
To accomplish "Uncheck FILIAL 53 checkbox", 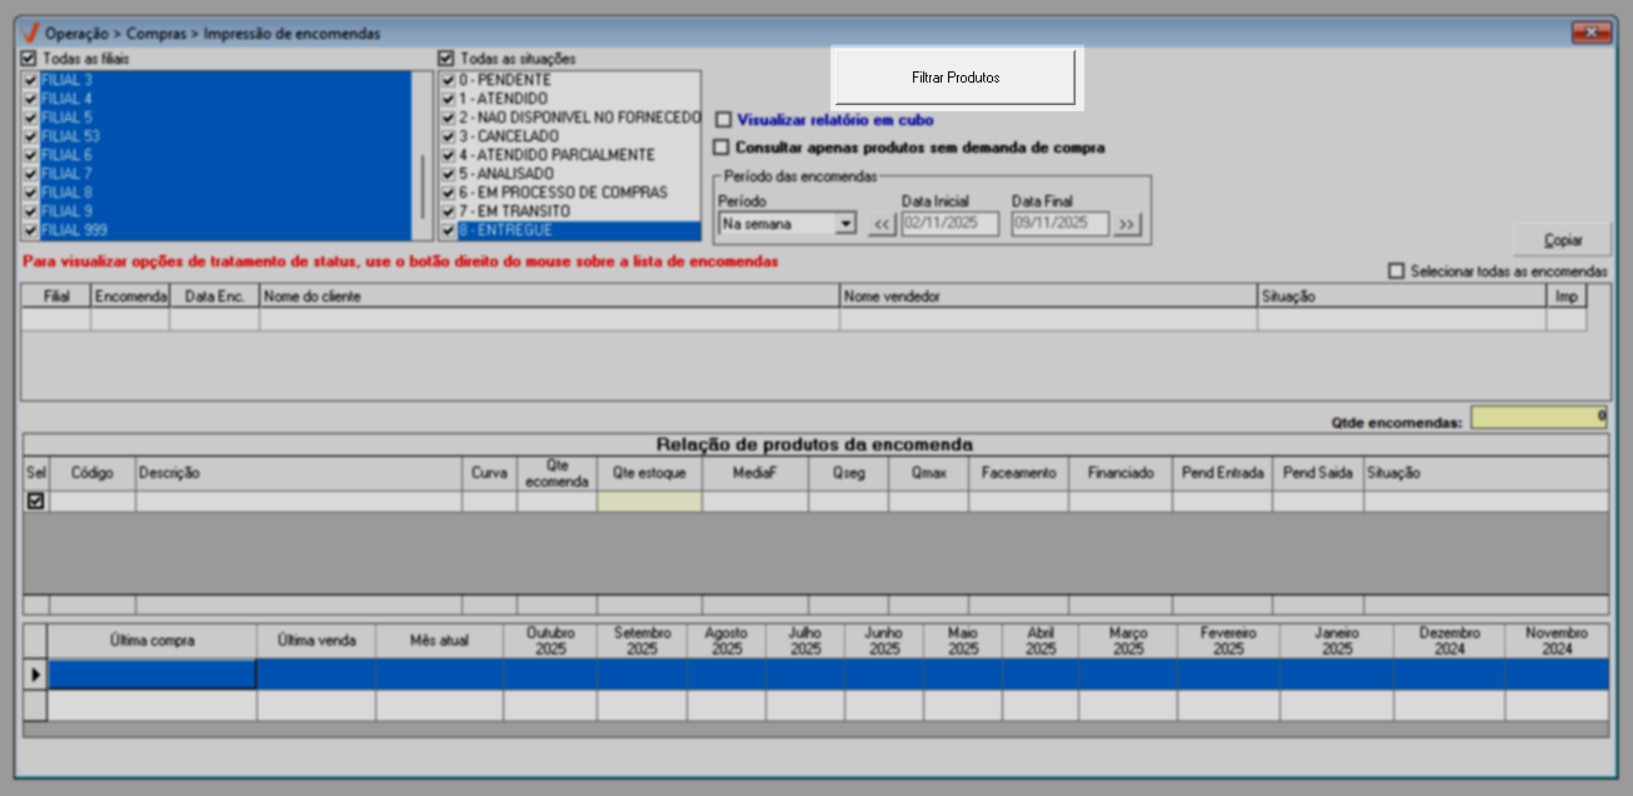I will click(x=31, y=136).
